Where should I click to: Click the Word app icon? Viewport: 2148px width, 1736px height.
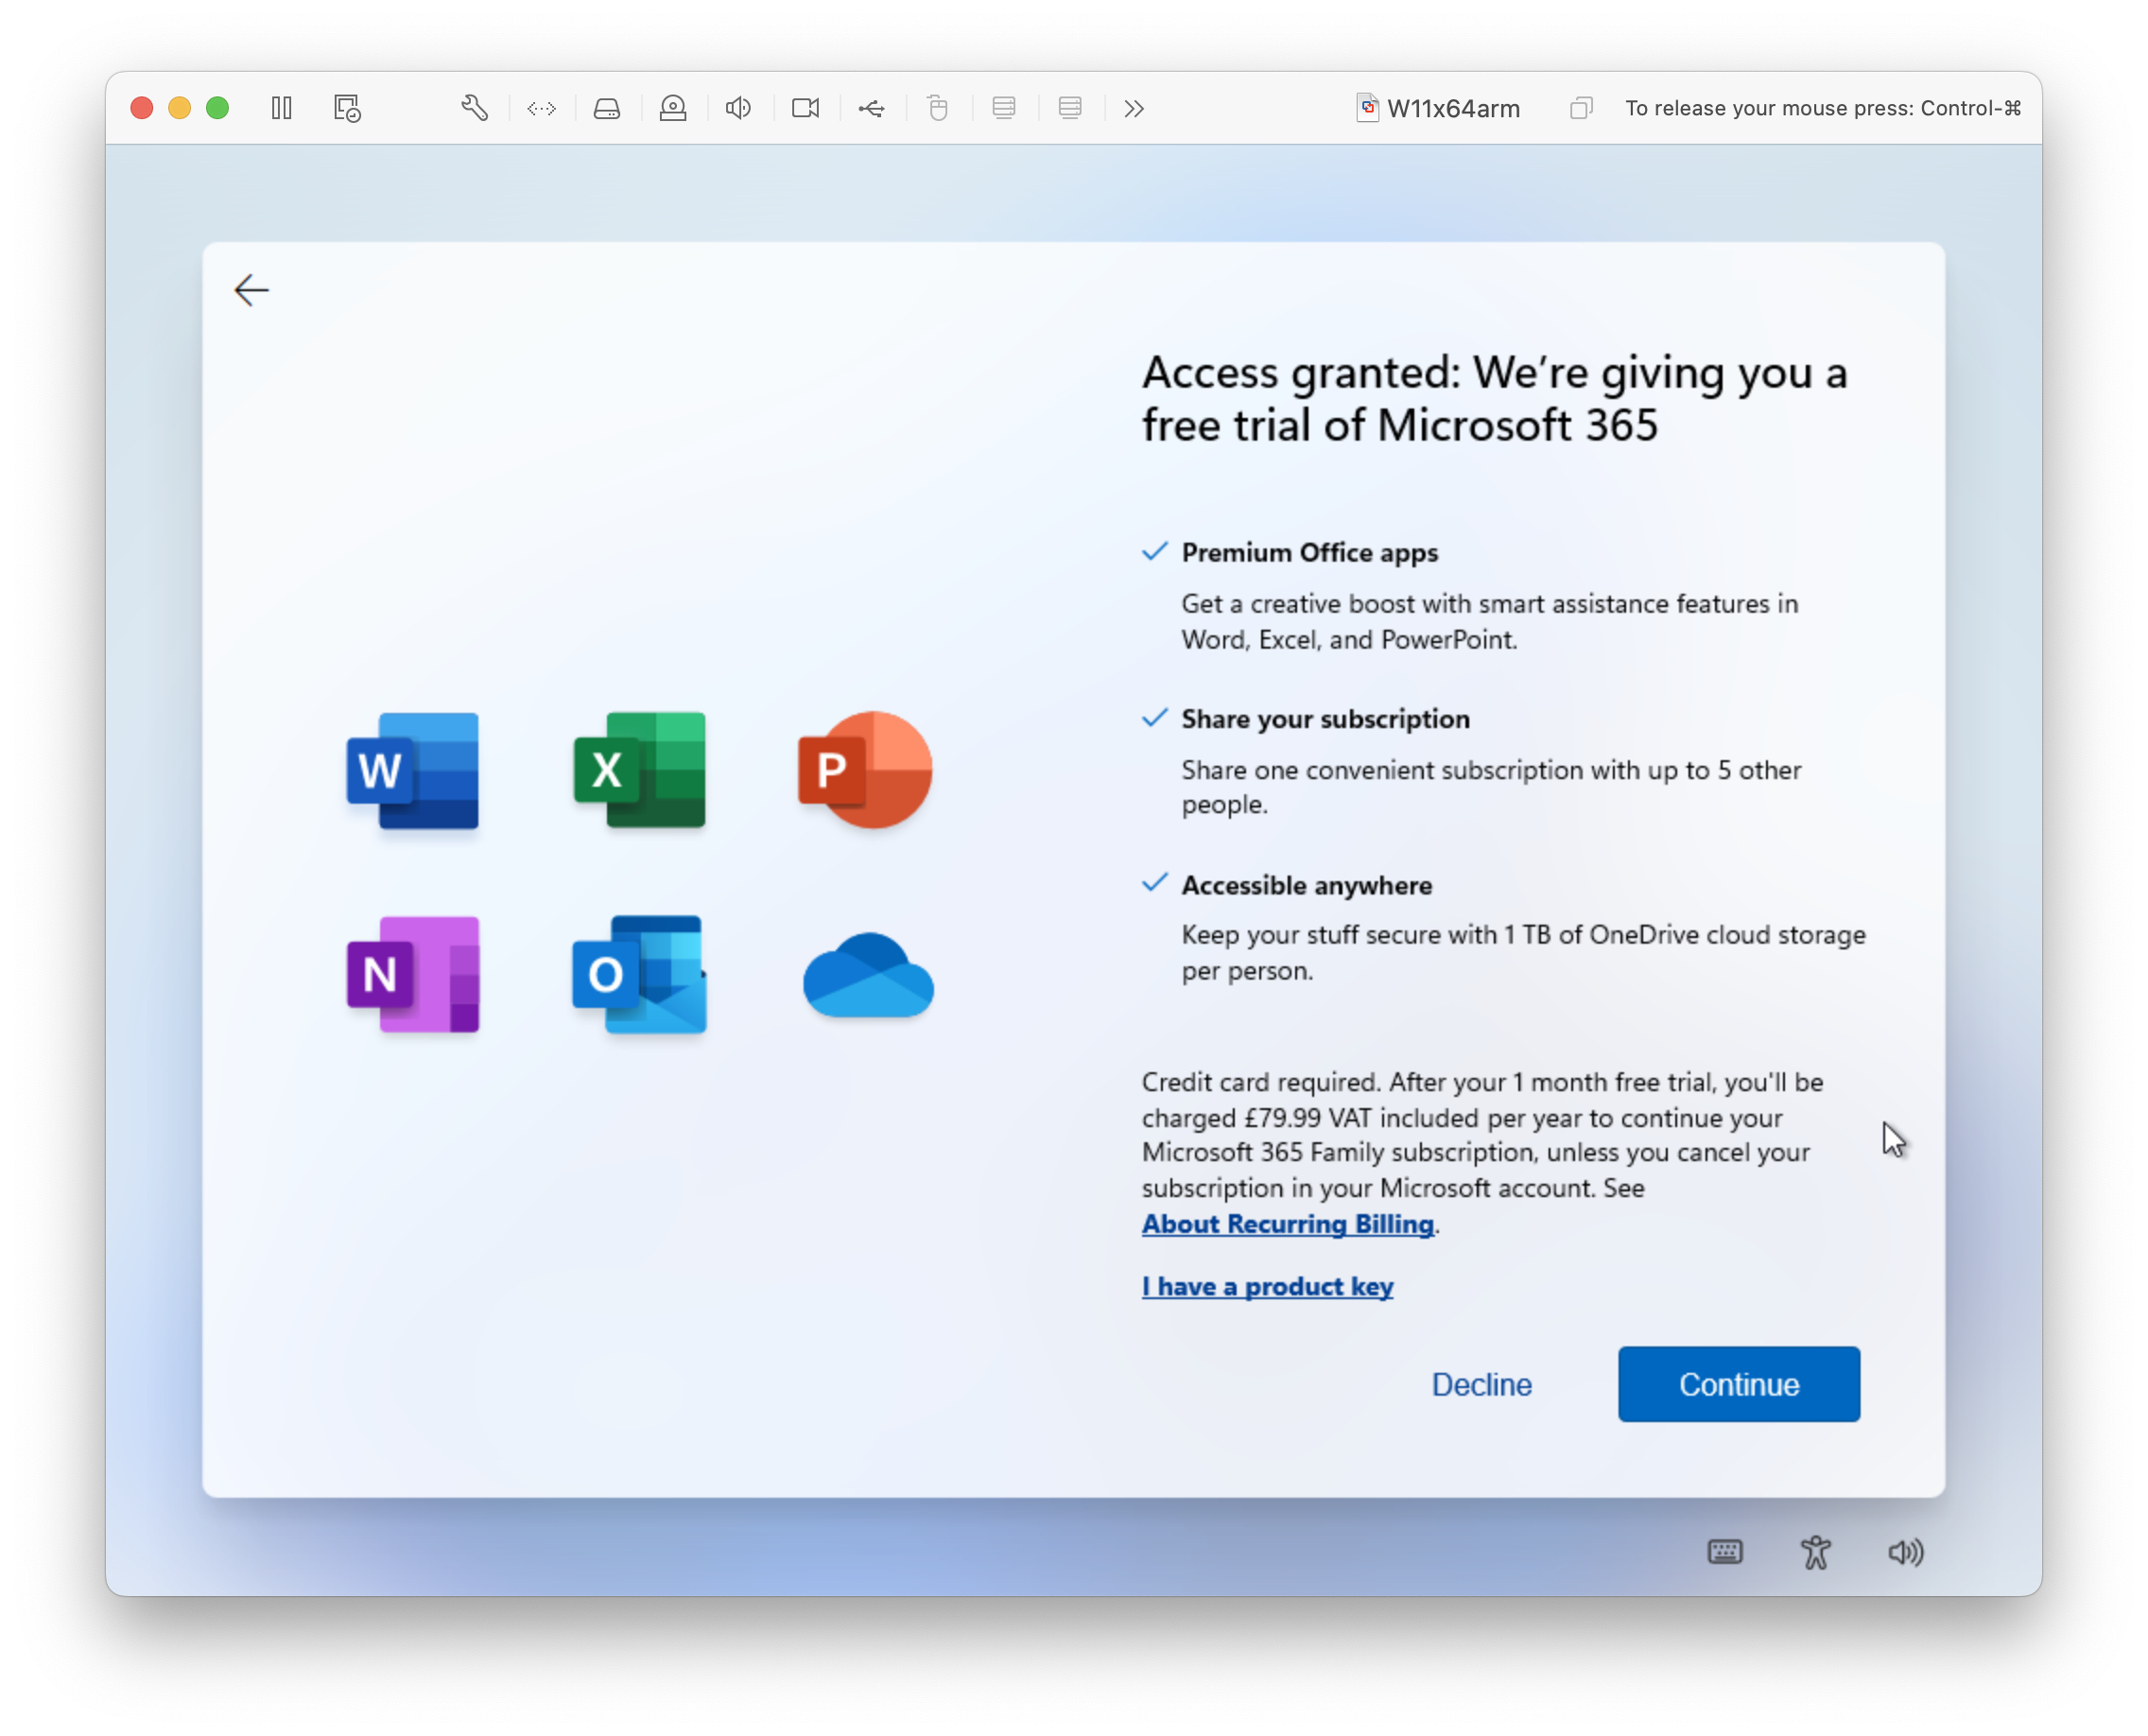tap(412, 772)
